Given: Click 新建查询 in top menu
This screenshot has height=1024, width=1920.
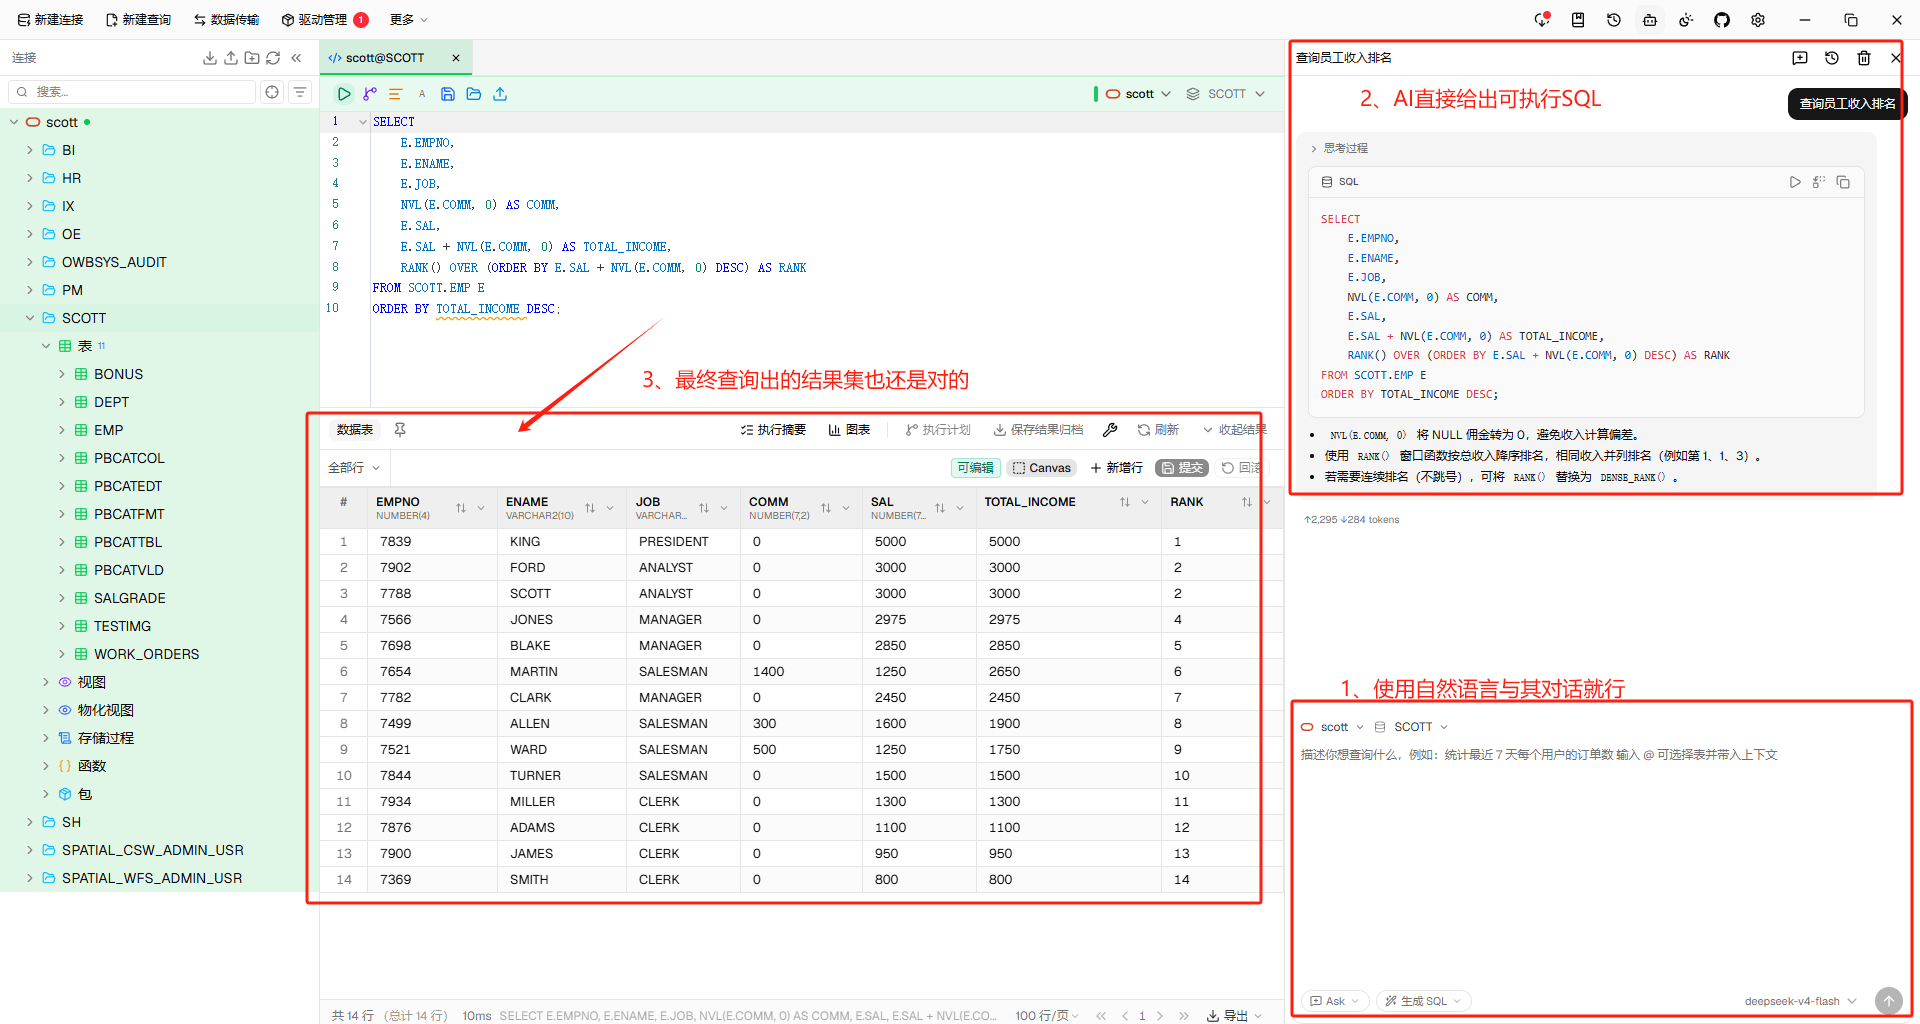Looking at the screenshot, I should (138, 20).
